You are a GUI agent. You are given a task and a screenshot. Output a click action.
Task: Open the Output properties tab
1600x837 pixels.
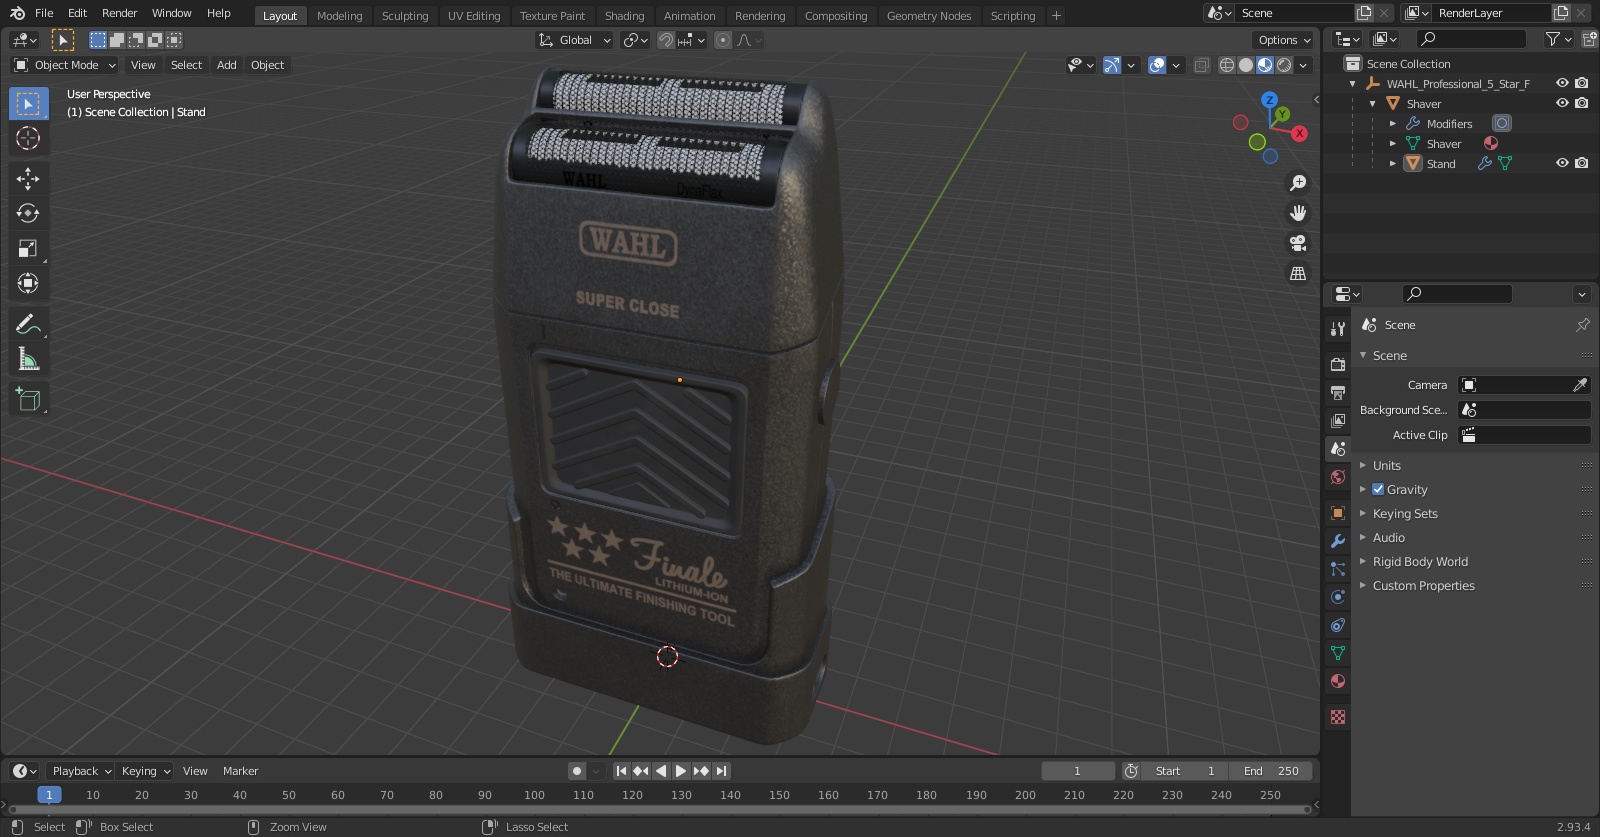click(x=1338, y=392)
